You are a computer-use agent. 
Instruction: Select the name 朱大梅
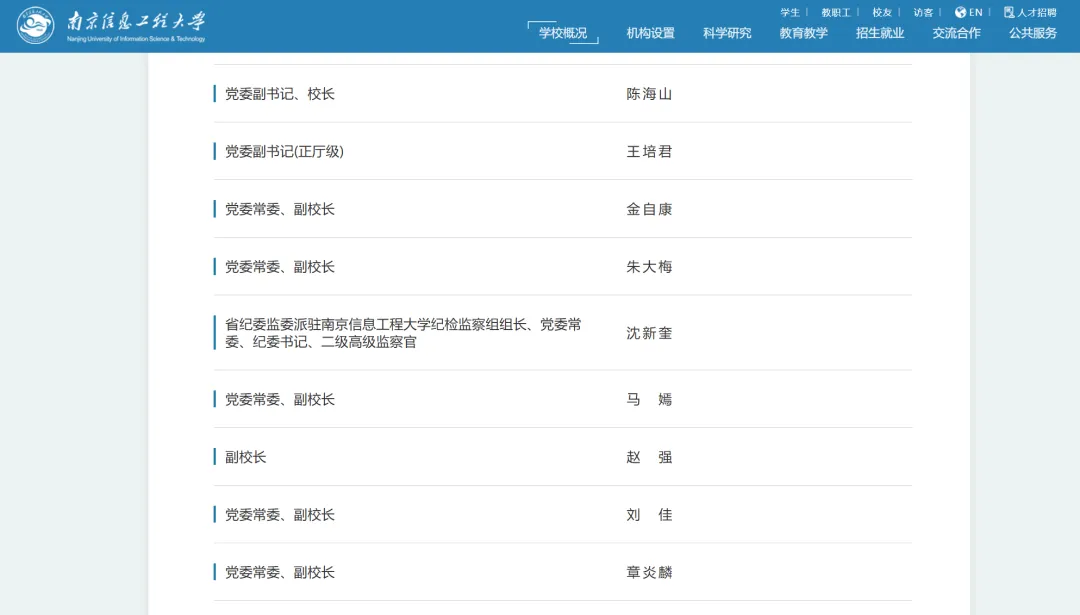point(649,267)
